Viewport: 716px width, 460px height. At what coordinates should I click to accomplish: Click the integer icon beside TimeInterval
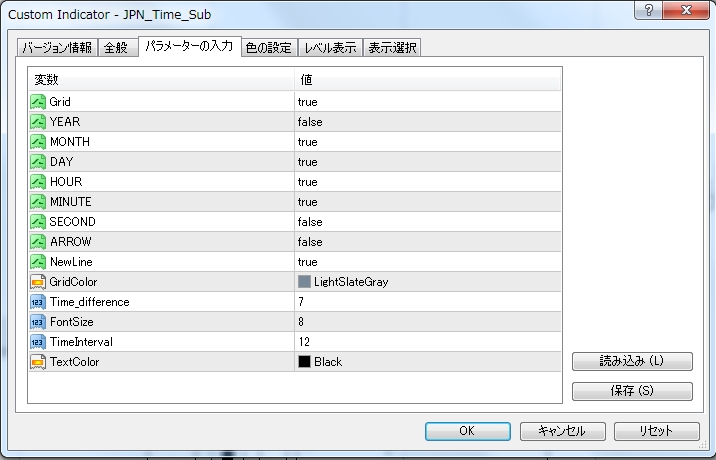38,342
